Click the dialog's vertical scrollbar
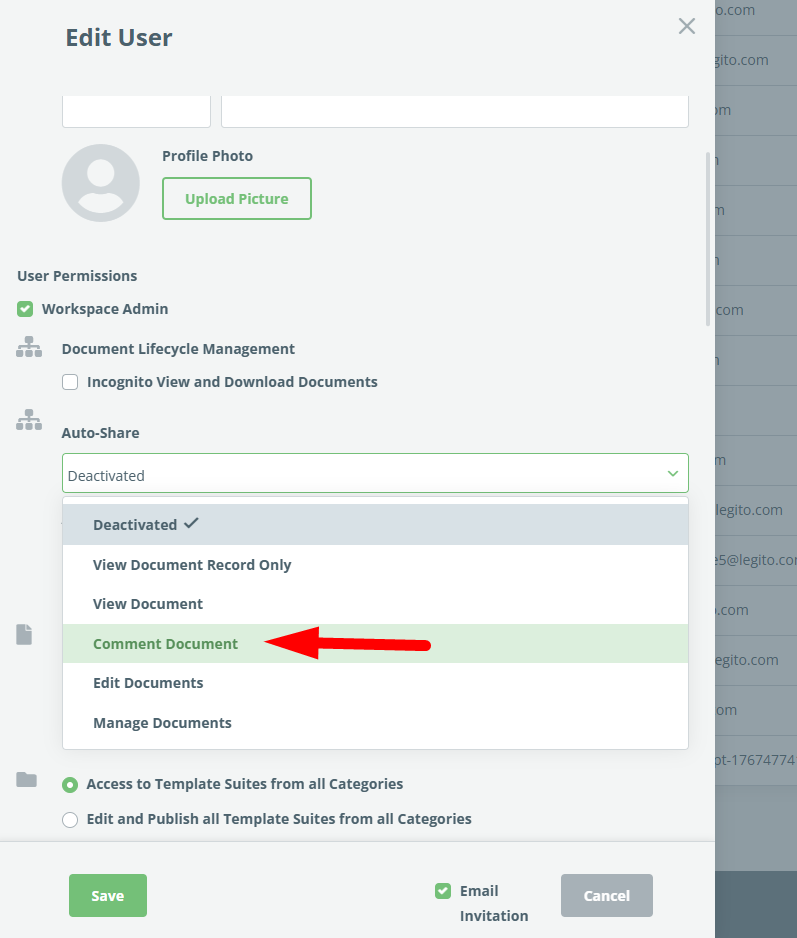Image resolution: width=797 pixels, height=938 pixels. (708, 240)
